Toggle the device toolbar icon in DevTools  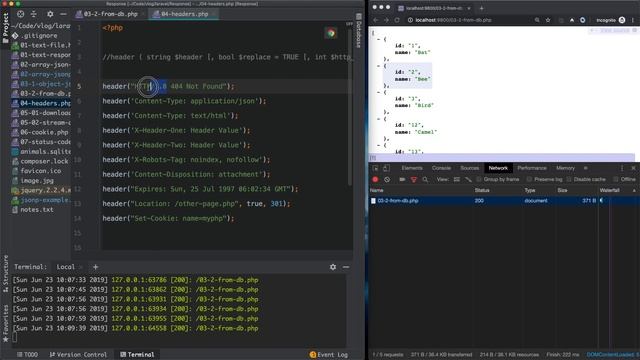point(386,168)
